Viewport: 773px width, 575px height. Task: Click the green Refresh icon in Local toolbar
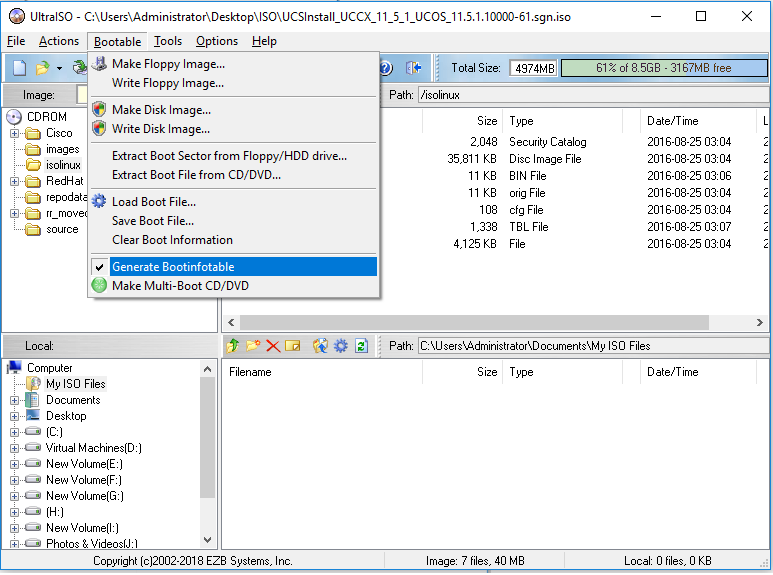361,346
